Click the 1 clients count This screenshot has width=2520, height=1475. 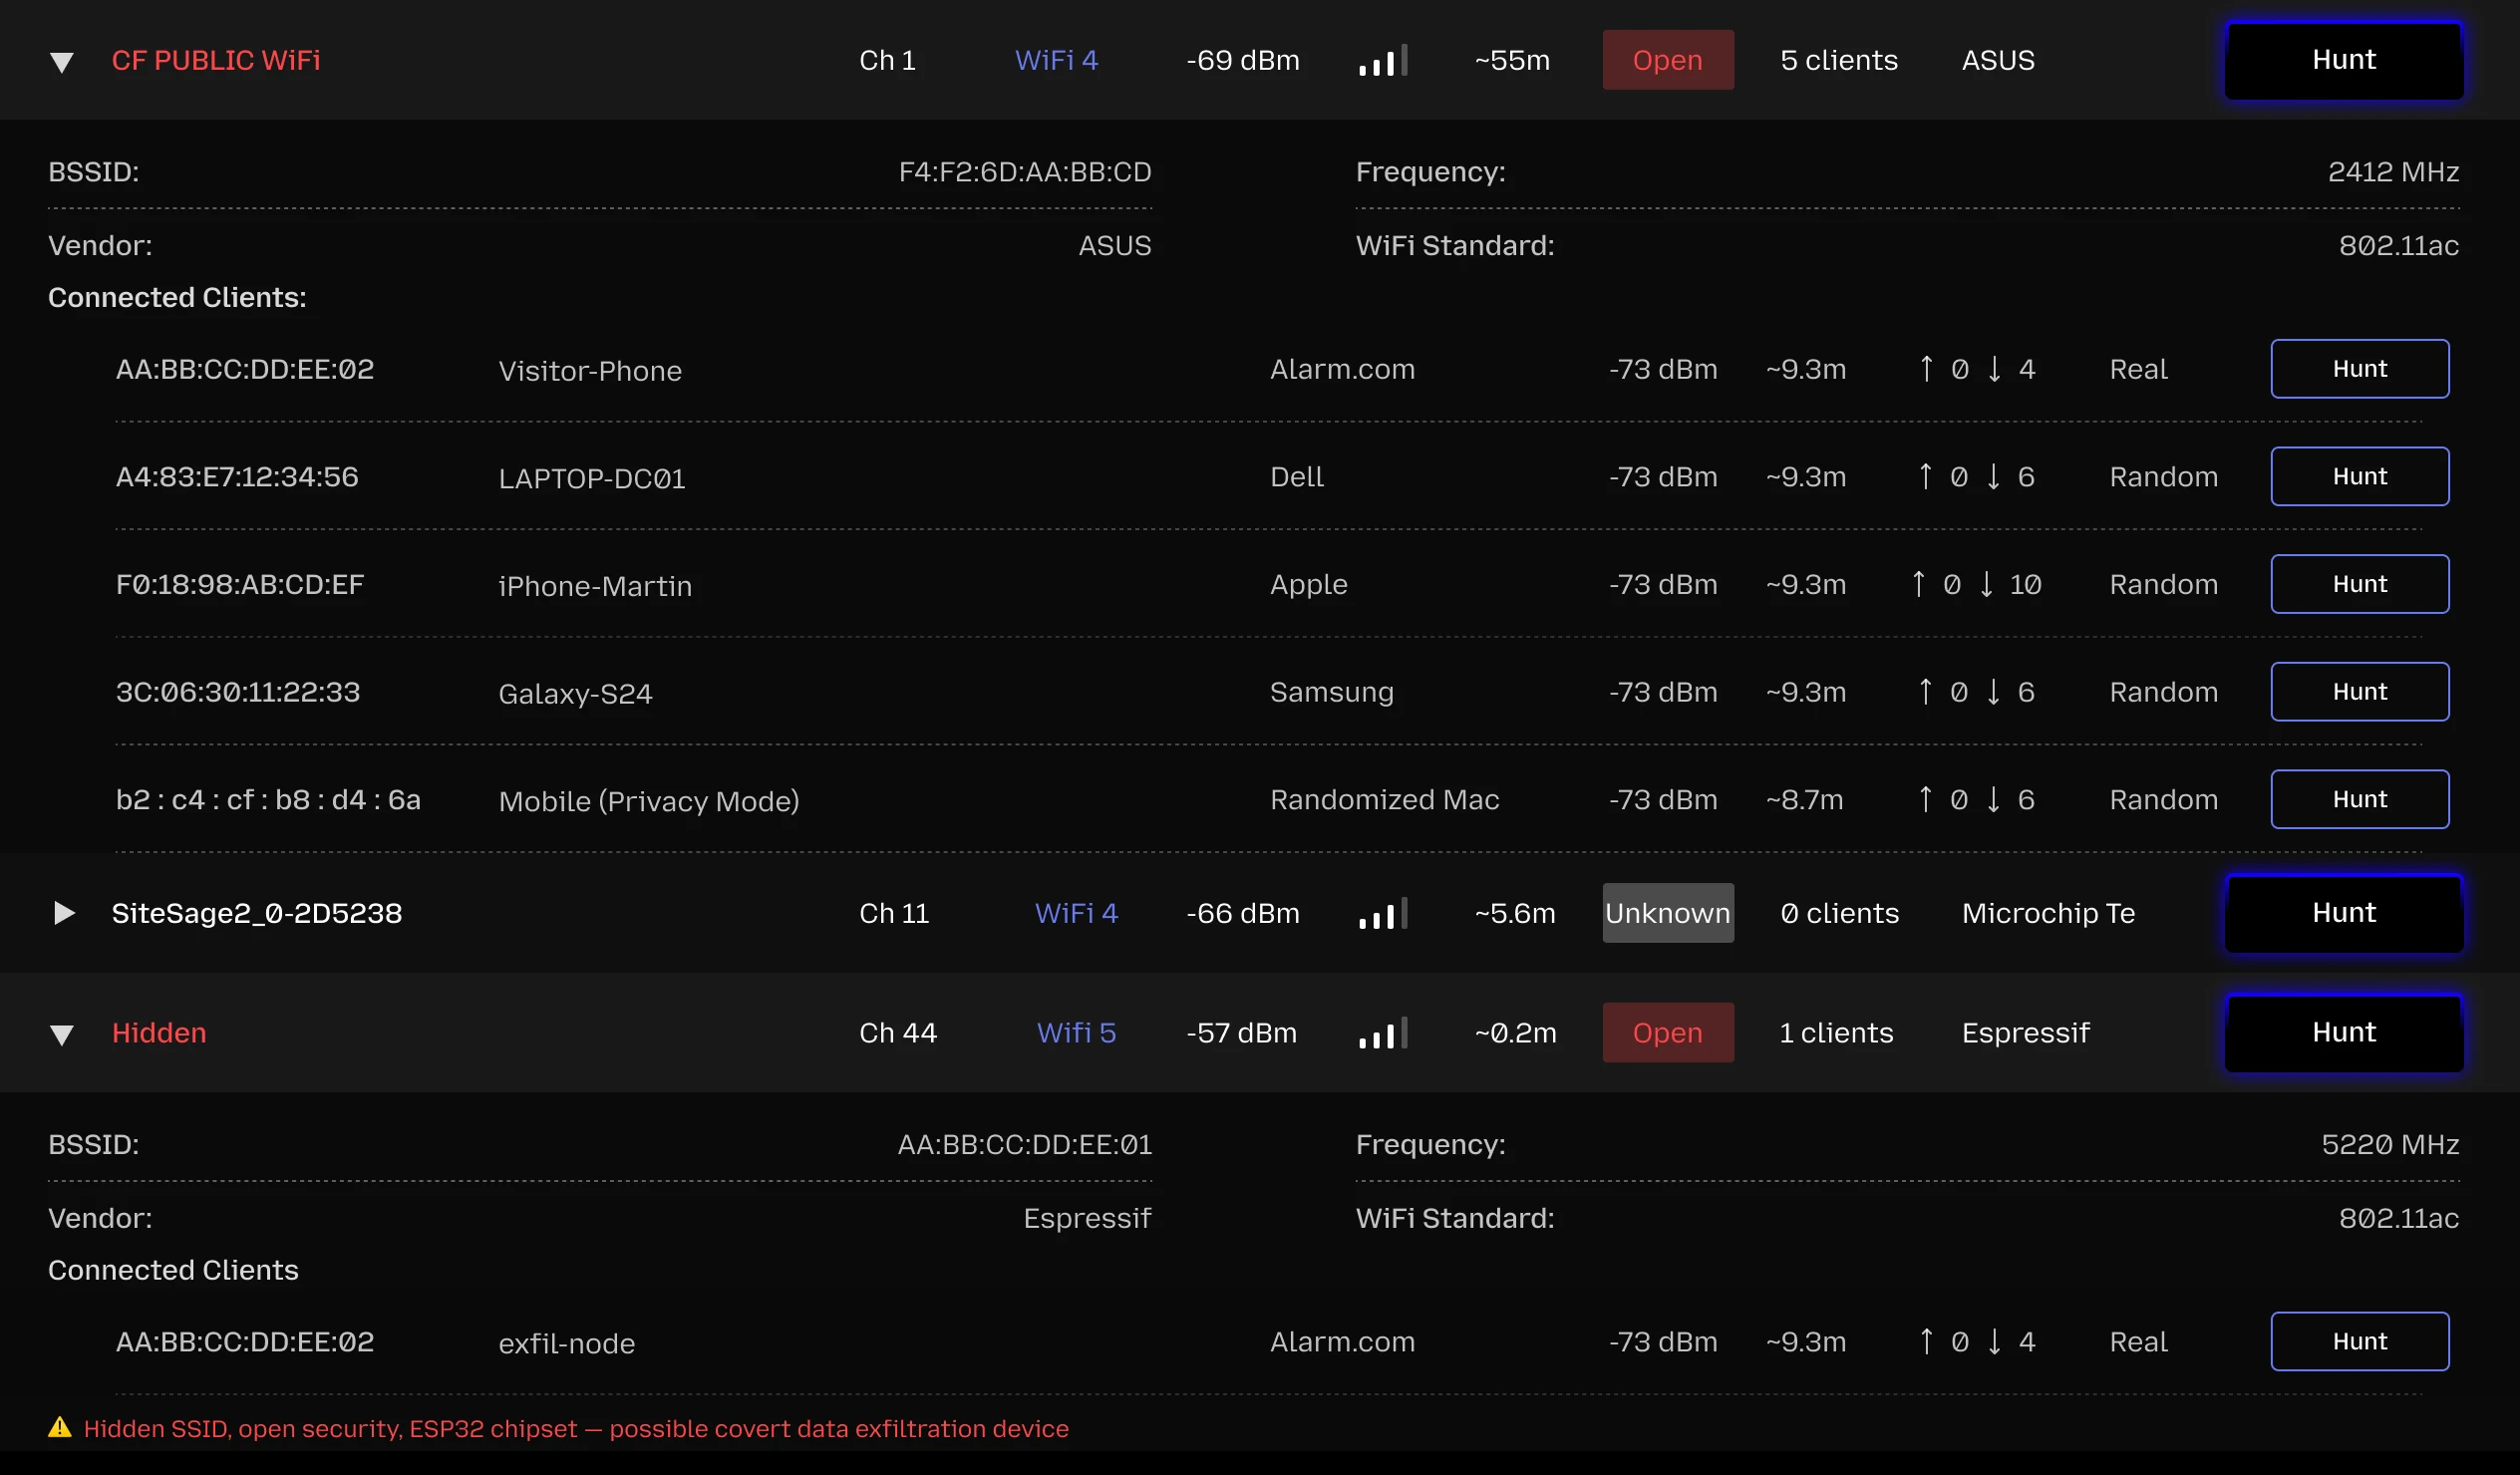pyautogui.click(x=1836, y=1032)
